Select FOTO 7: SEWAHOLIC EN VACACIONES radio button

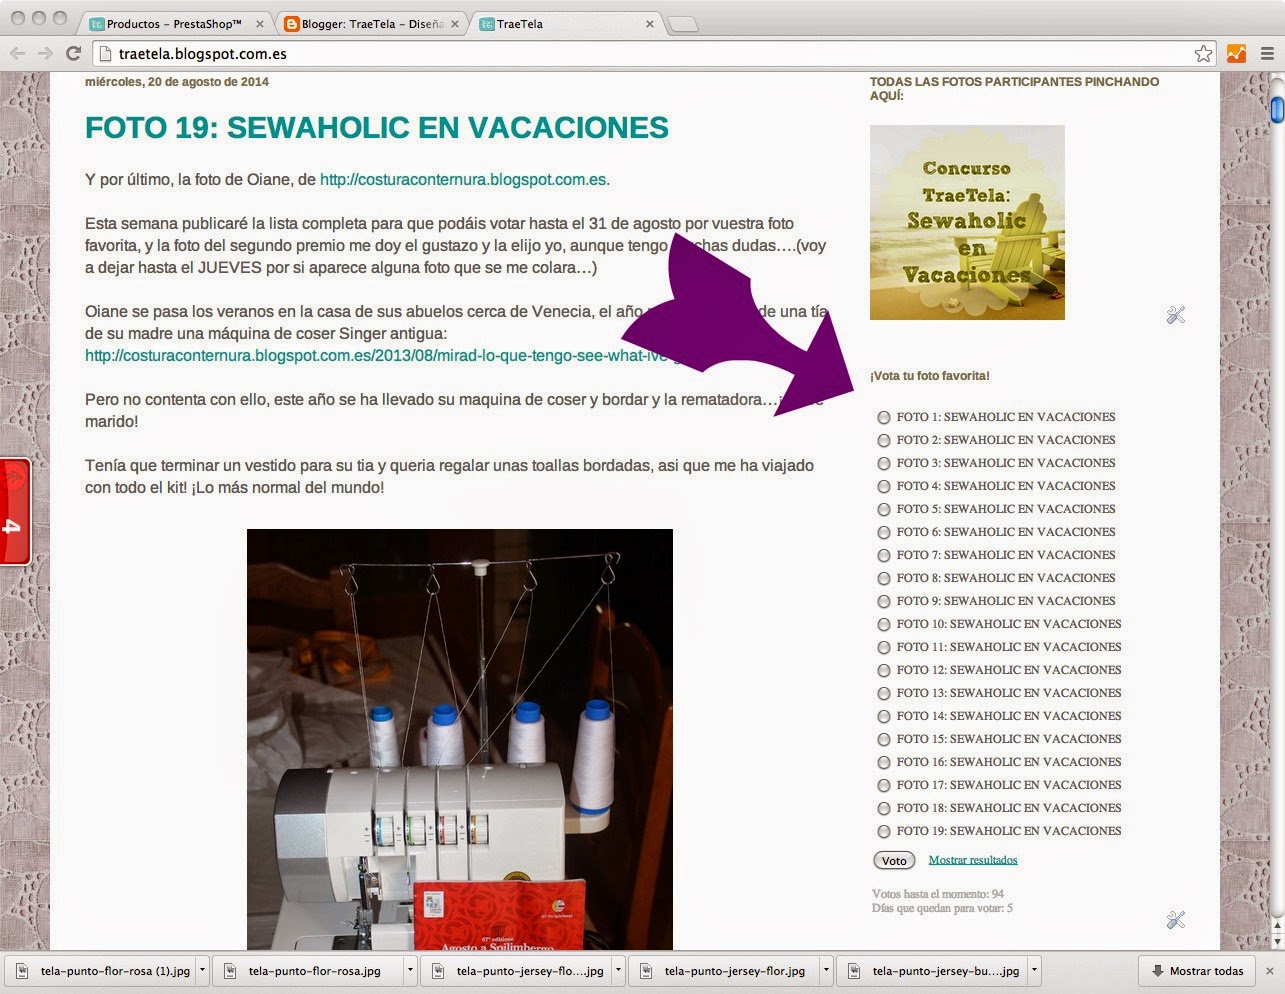coord(884,555)
